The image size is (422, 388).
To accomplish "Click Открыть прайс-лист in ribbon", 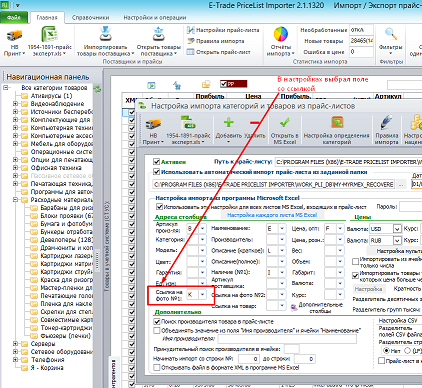I will (x=218, y=52).
